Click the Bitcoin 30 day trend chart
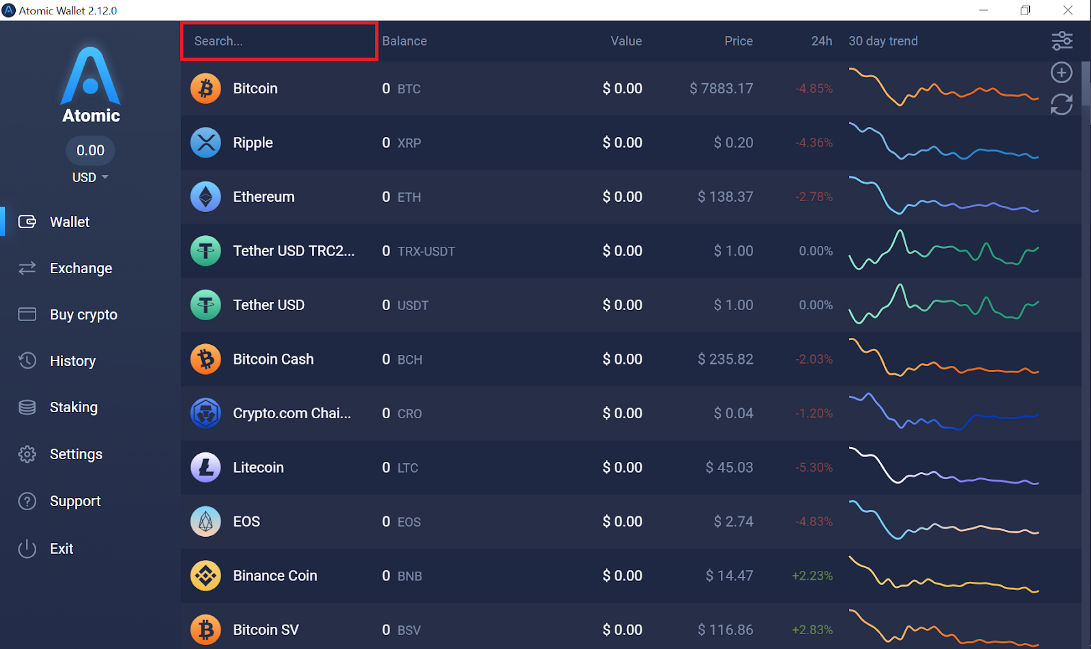The image size is (1091, 649). pyautogui.click(x=943, y=88)
